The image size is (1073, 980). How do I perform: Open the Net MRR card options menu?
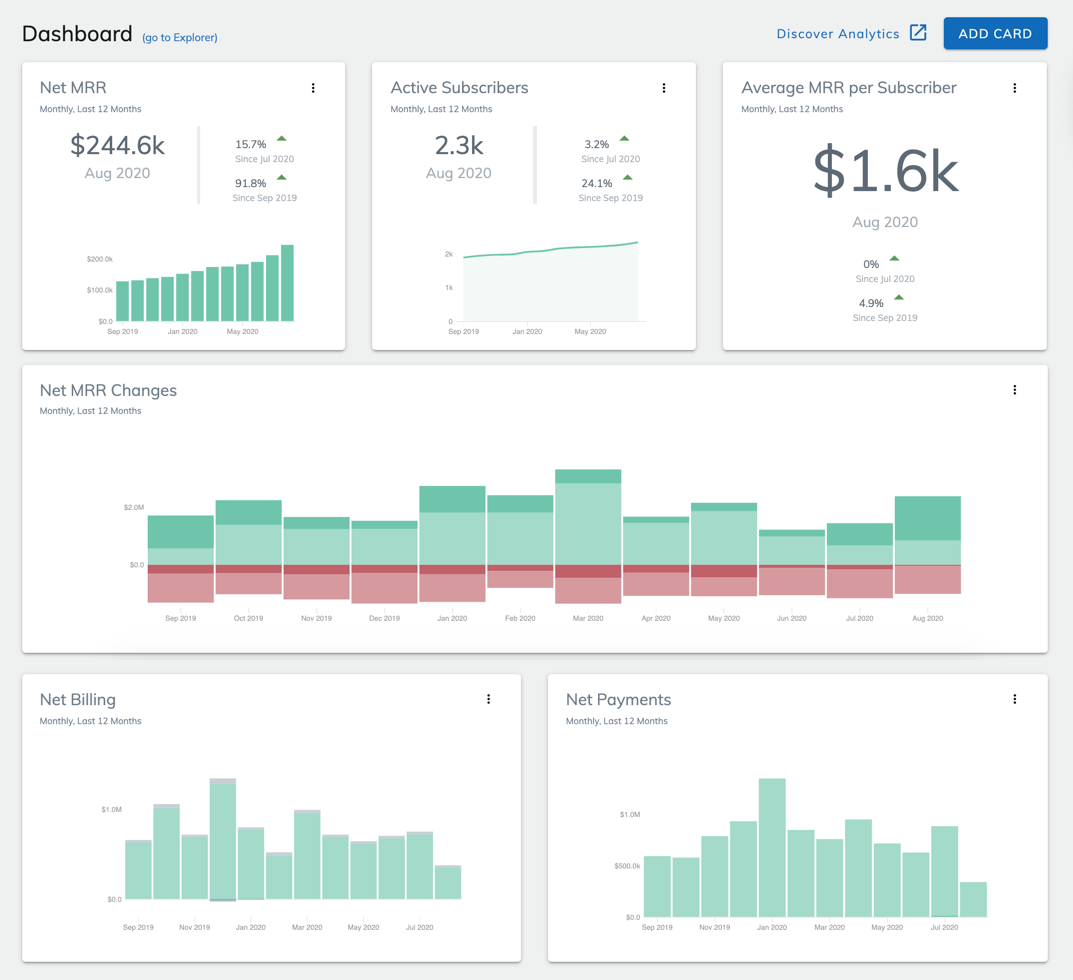click(x=313, y=88)
